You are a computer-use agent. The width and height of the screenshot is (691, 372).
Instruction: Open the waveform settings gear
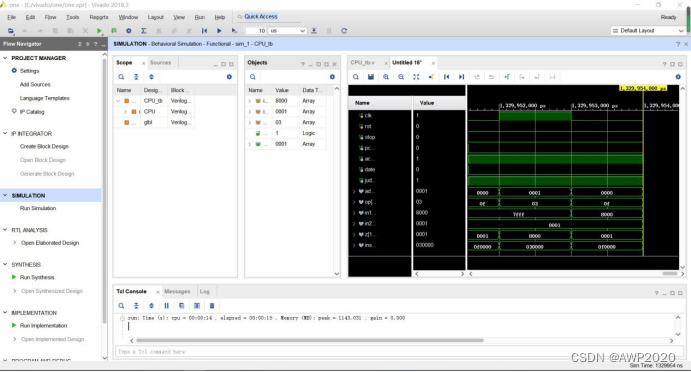pyautogui.click(x=678, y=77)
